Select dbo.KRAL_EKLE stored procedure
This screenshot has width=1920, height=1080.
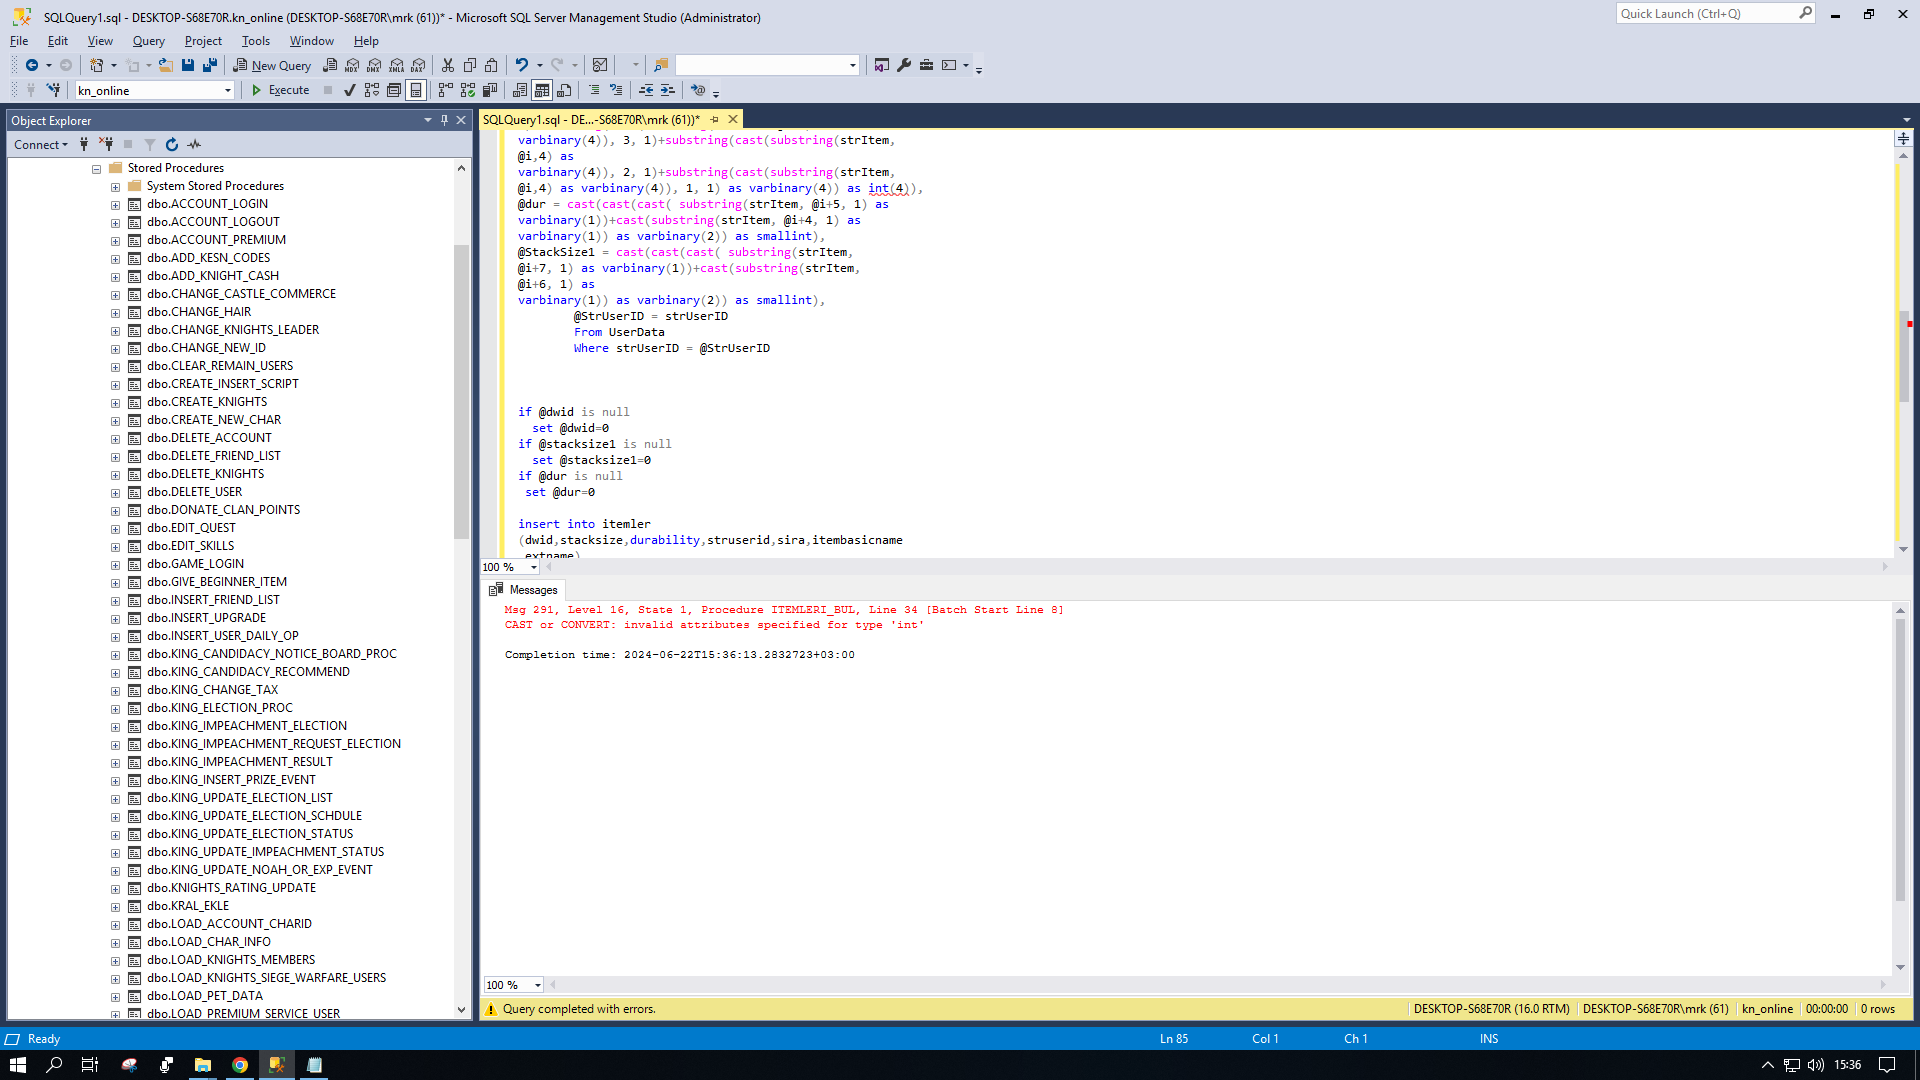point(188,906)
